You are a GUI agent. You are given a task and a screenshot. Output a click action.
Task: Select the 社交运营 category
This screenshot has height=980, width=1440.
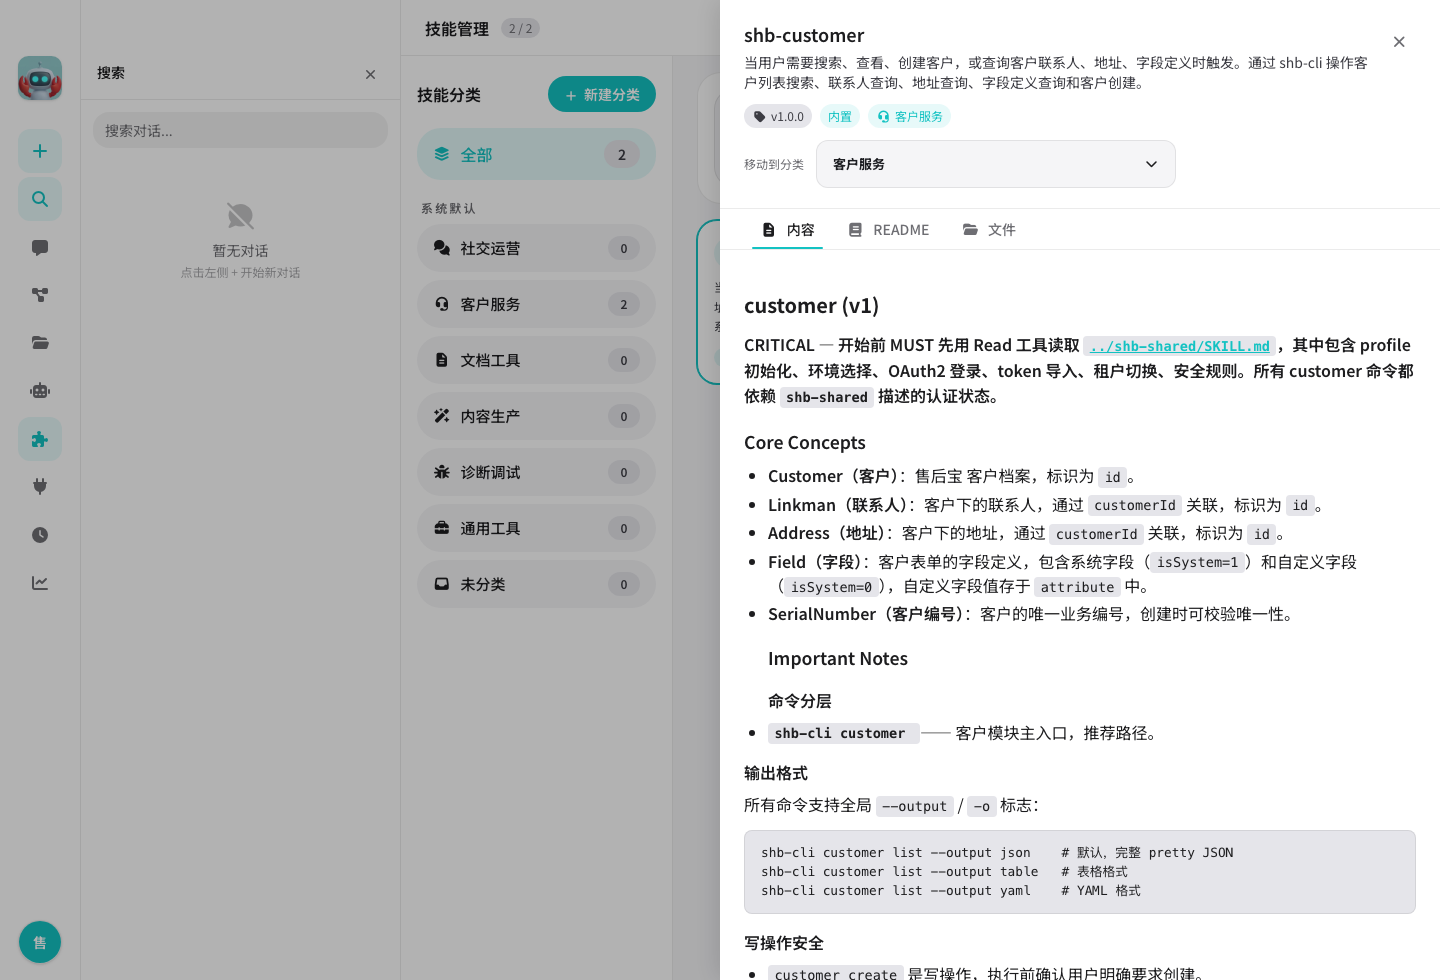[x=536, y=248]
